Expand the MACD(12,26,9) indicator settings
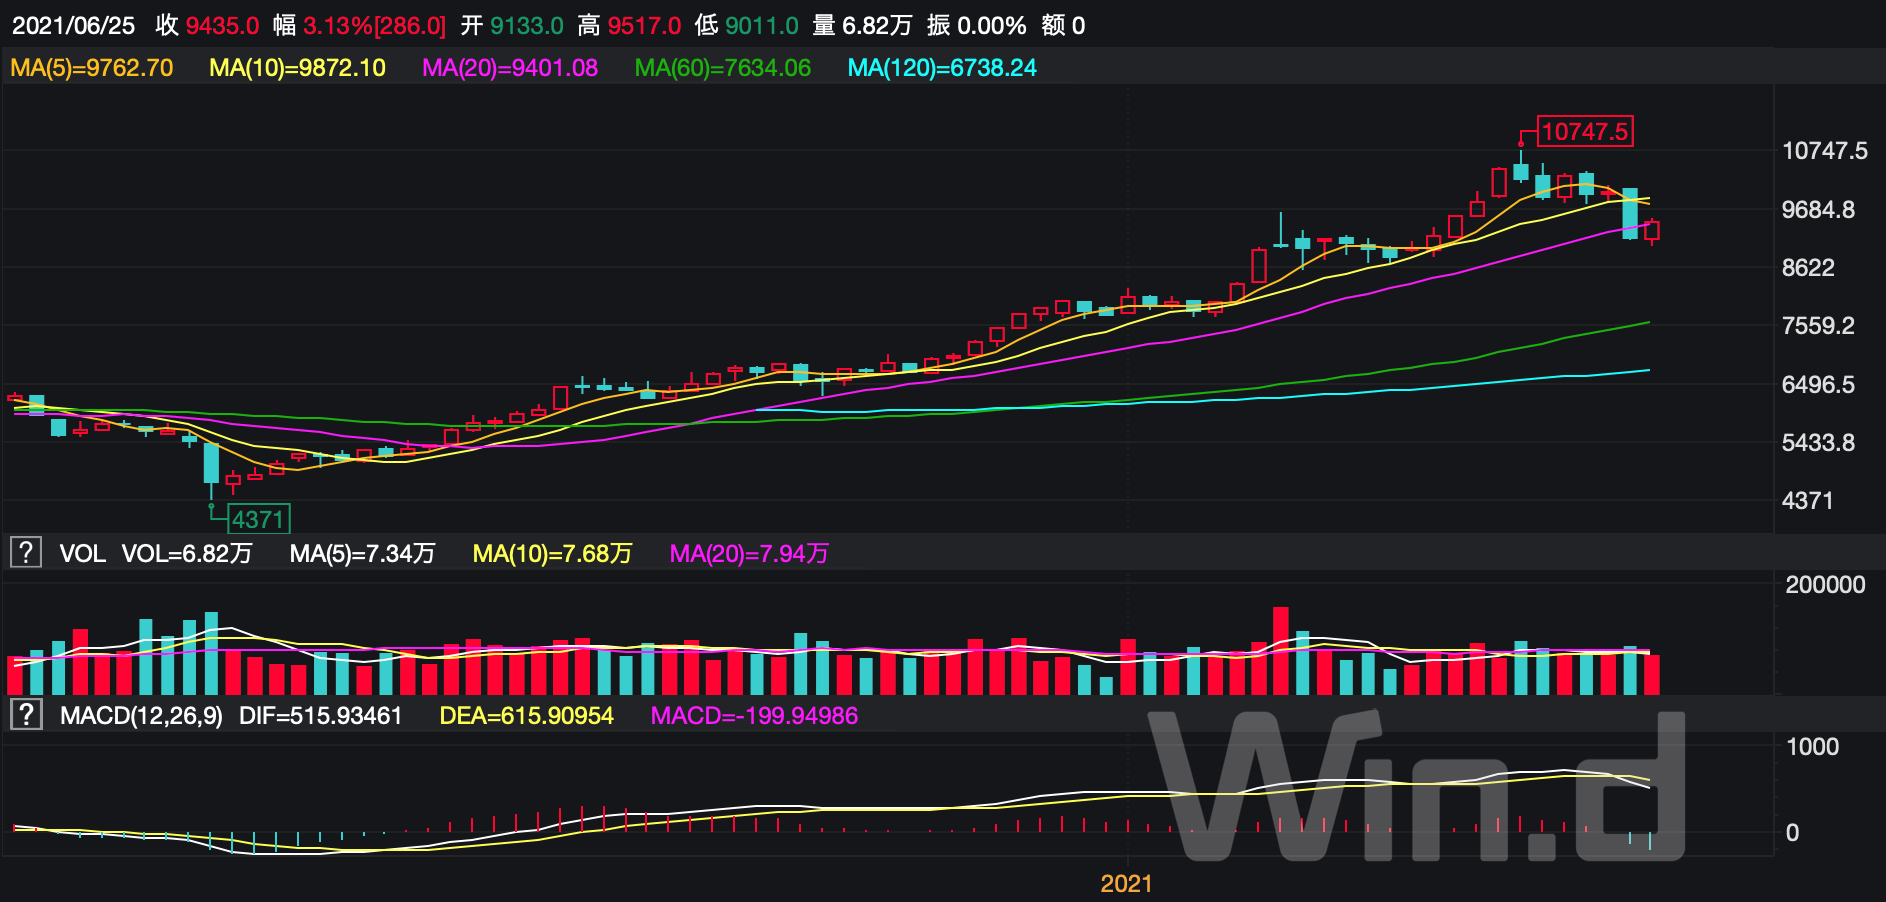The width and height of the screenshot is (1886, 902). tap(142, 716)
